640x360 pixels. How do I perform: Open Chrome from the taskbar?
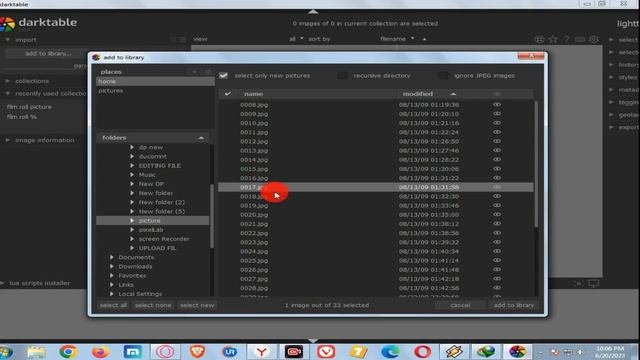tap(68, 351)
